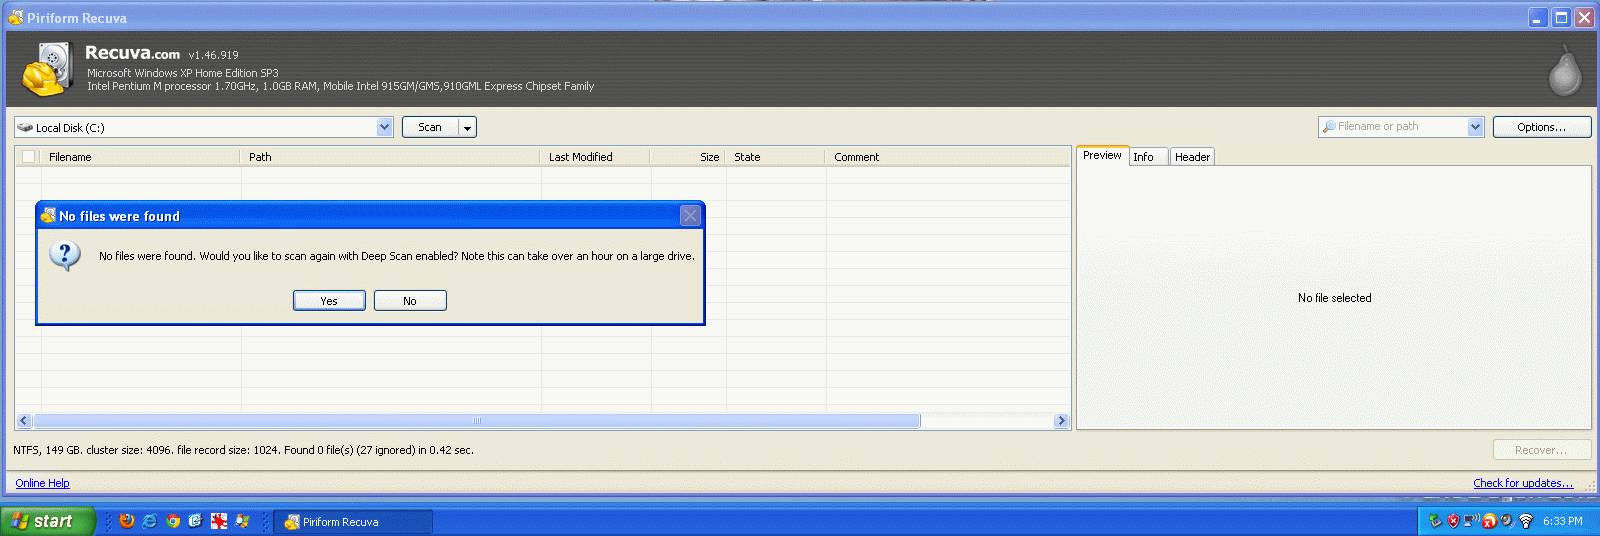Viewport: 1600px width, 536px height.
Task: Sort by the Comment column header
Action: pyautogui.click(x=947, y=157)
